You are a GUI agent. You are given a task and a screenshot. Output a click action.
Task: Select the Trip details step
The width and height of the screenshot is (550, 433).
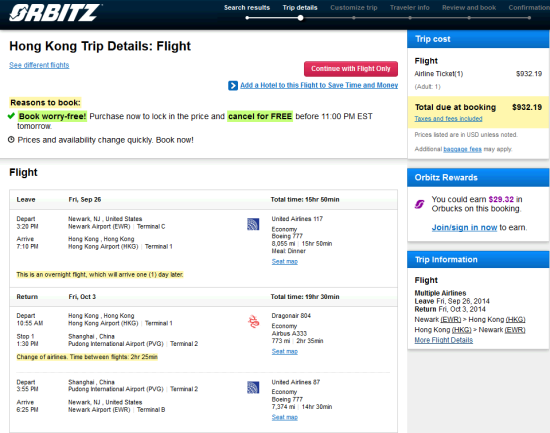[300, 8]
